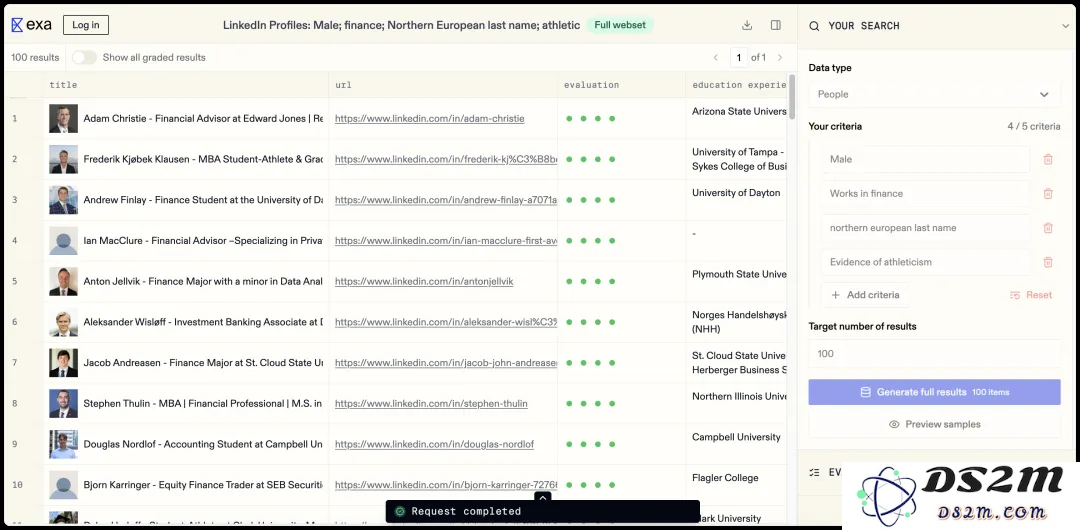Select Anton Jellvik title cell

186,281
